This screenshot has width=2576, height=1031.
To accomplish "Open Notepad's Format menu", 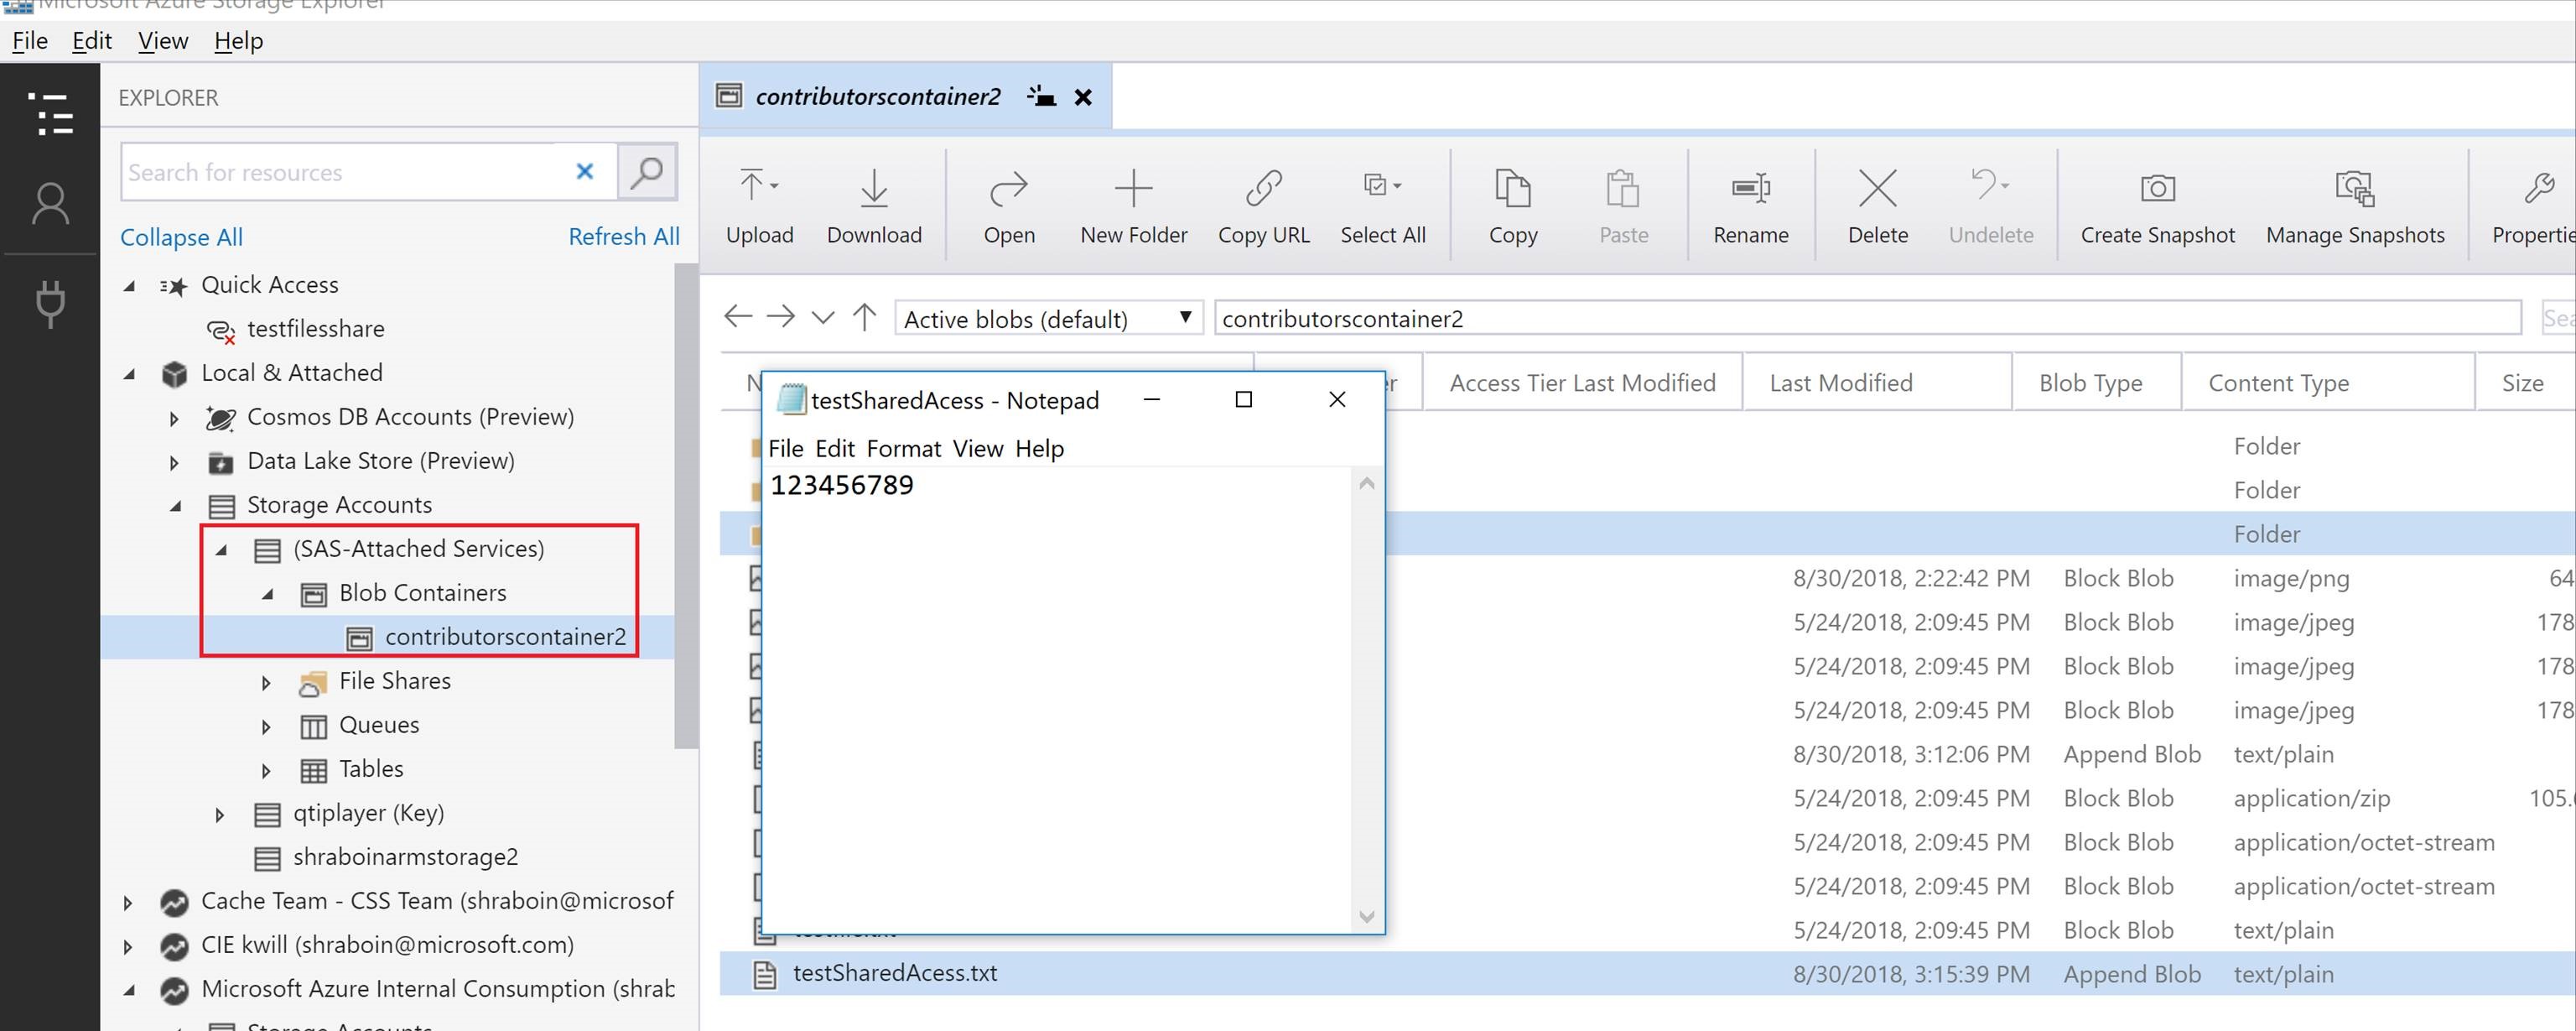I will click(x=903, y=449).
